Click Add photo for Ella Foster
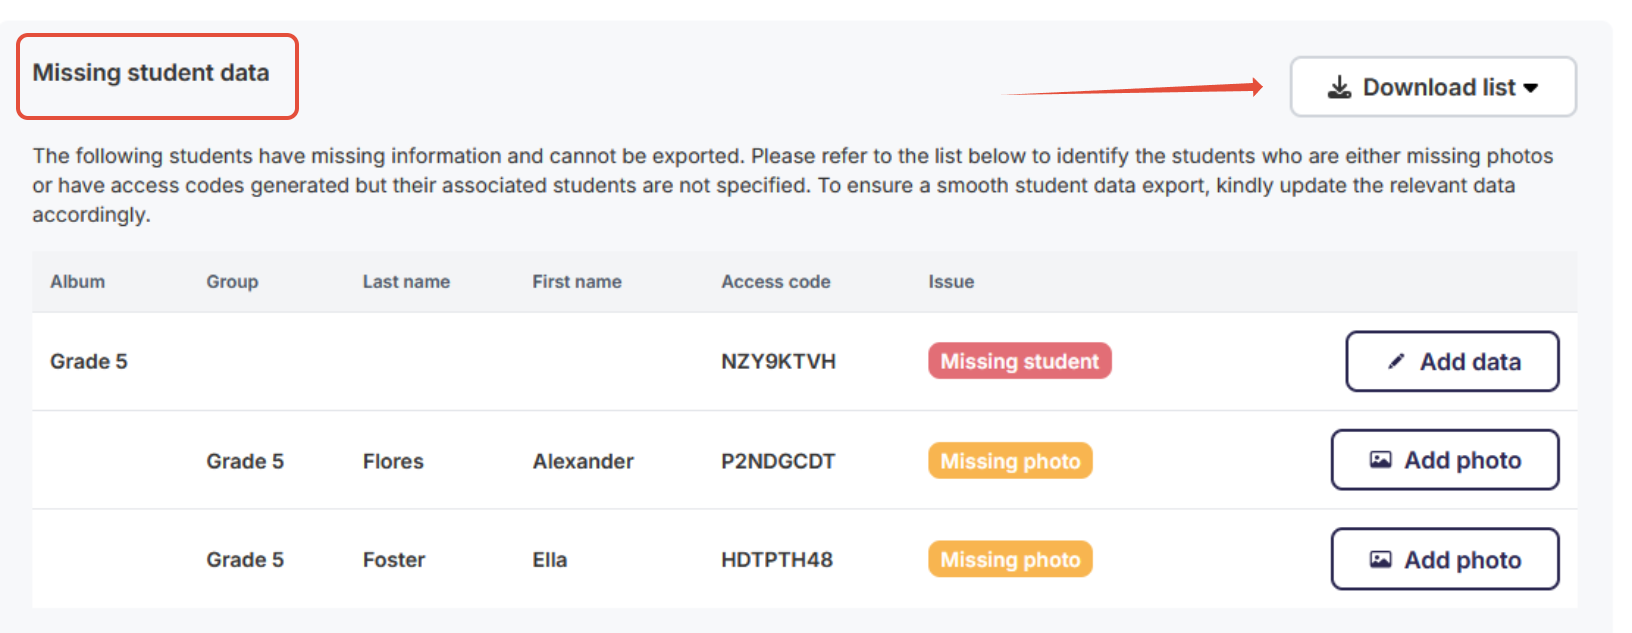Screen dimensions: 1632x633 tap(1444, 559)
